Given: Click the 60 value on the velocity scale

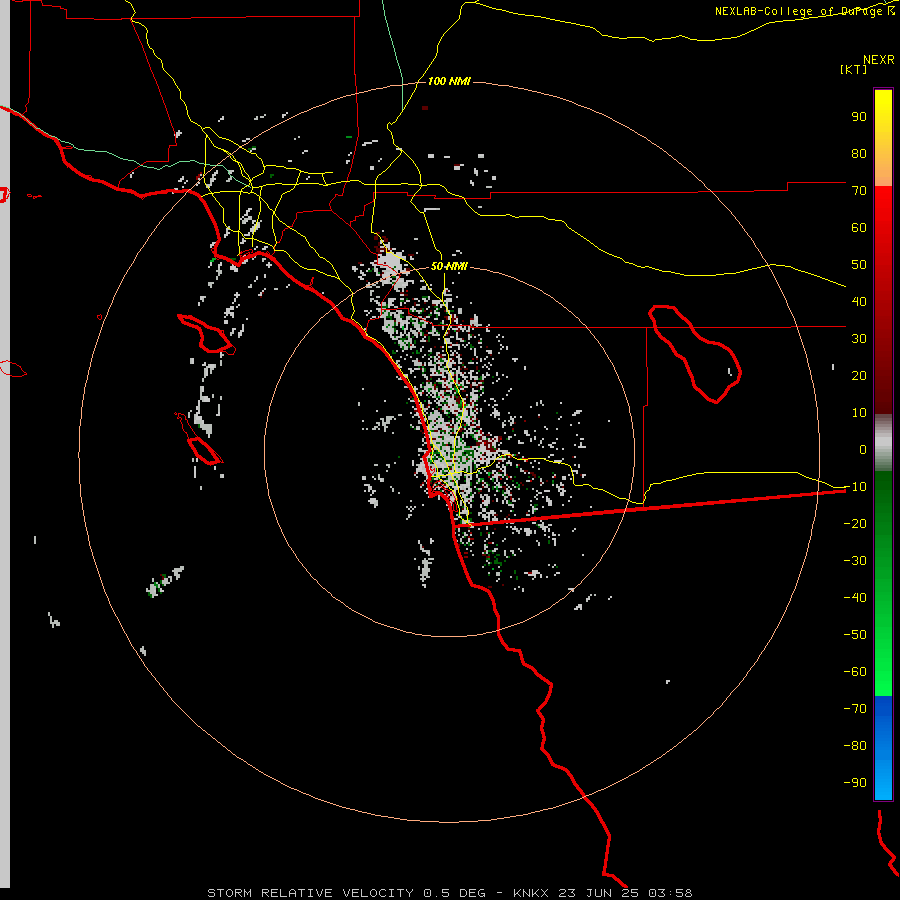Looking at the screenshot, I should (859, 228).
